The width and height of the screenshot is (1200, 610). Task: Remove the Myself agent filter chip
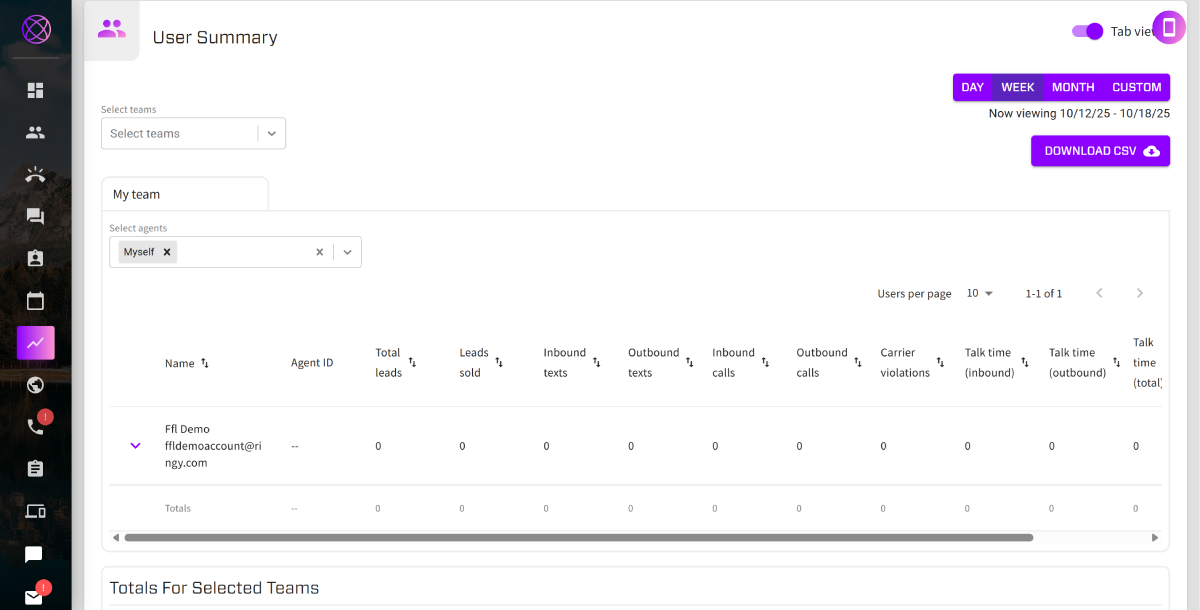click(167, 251)
